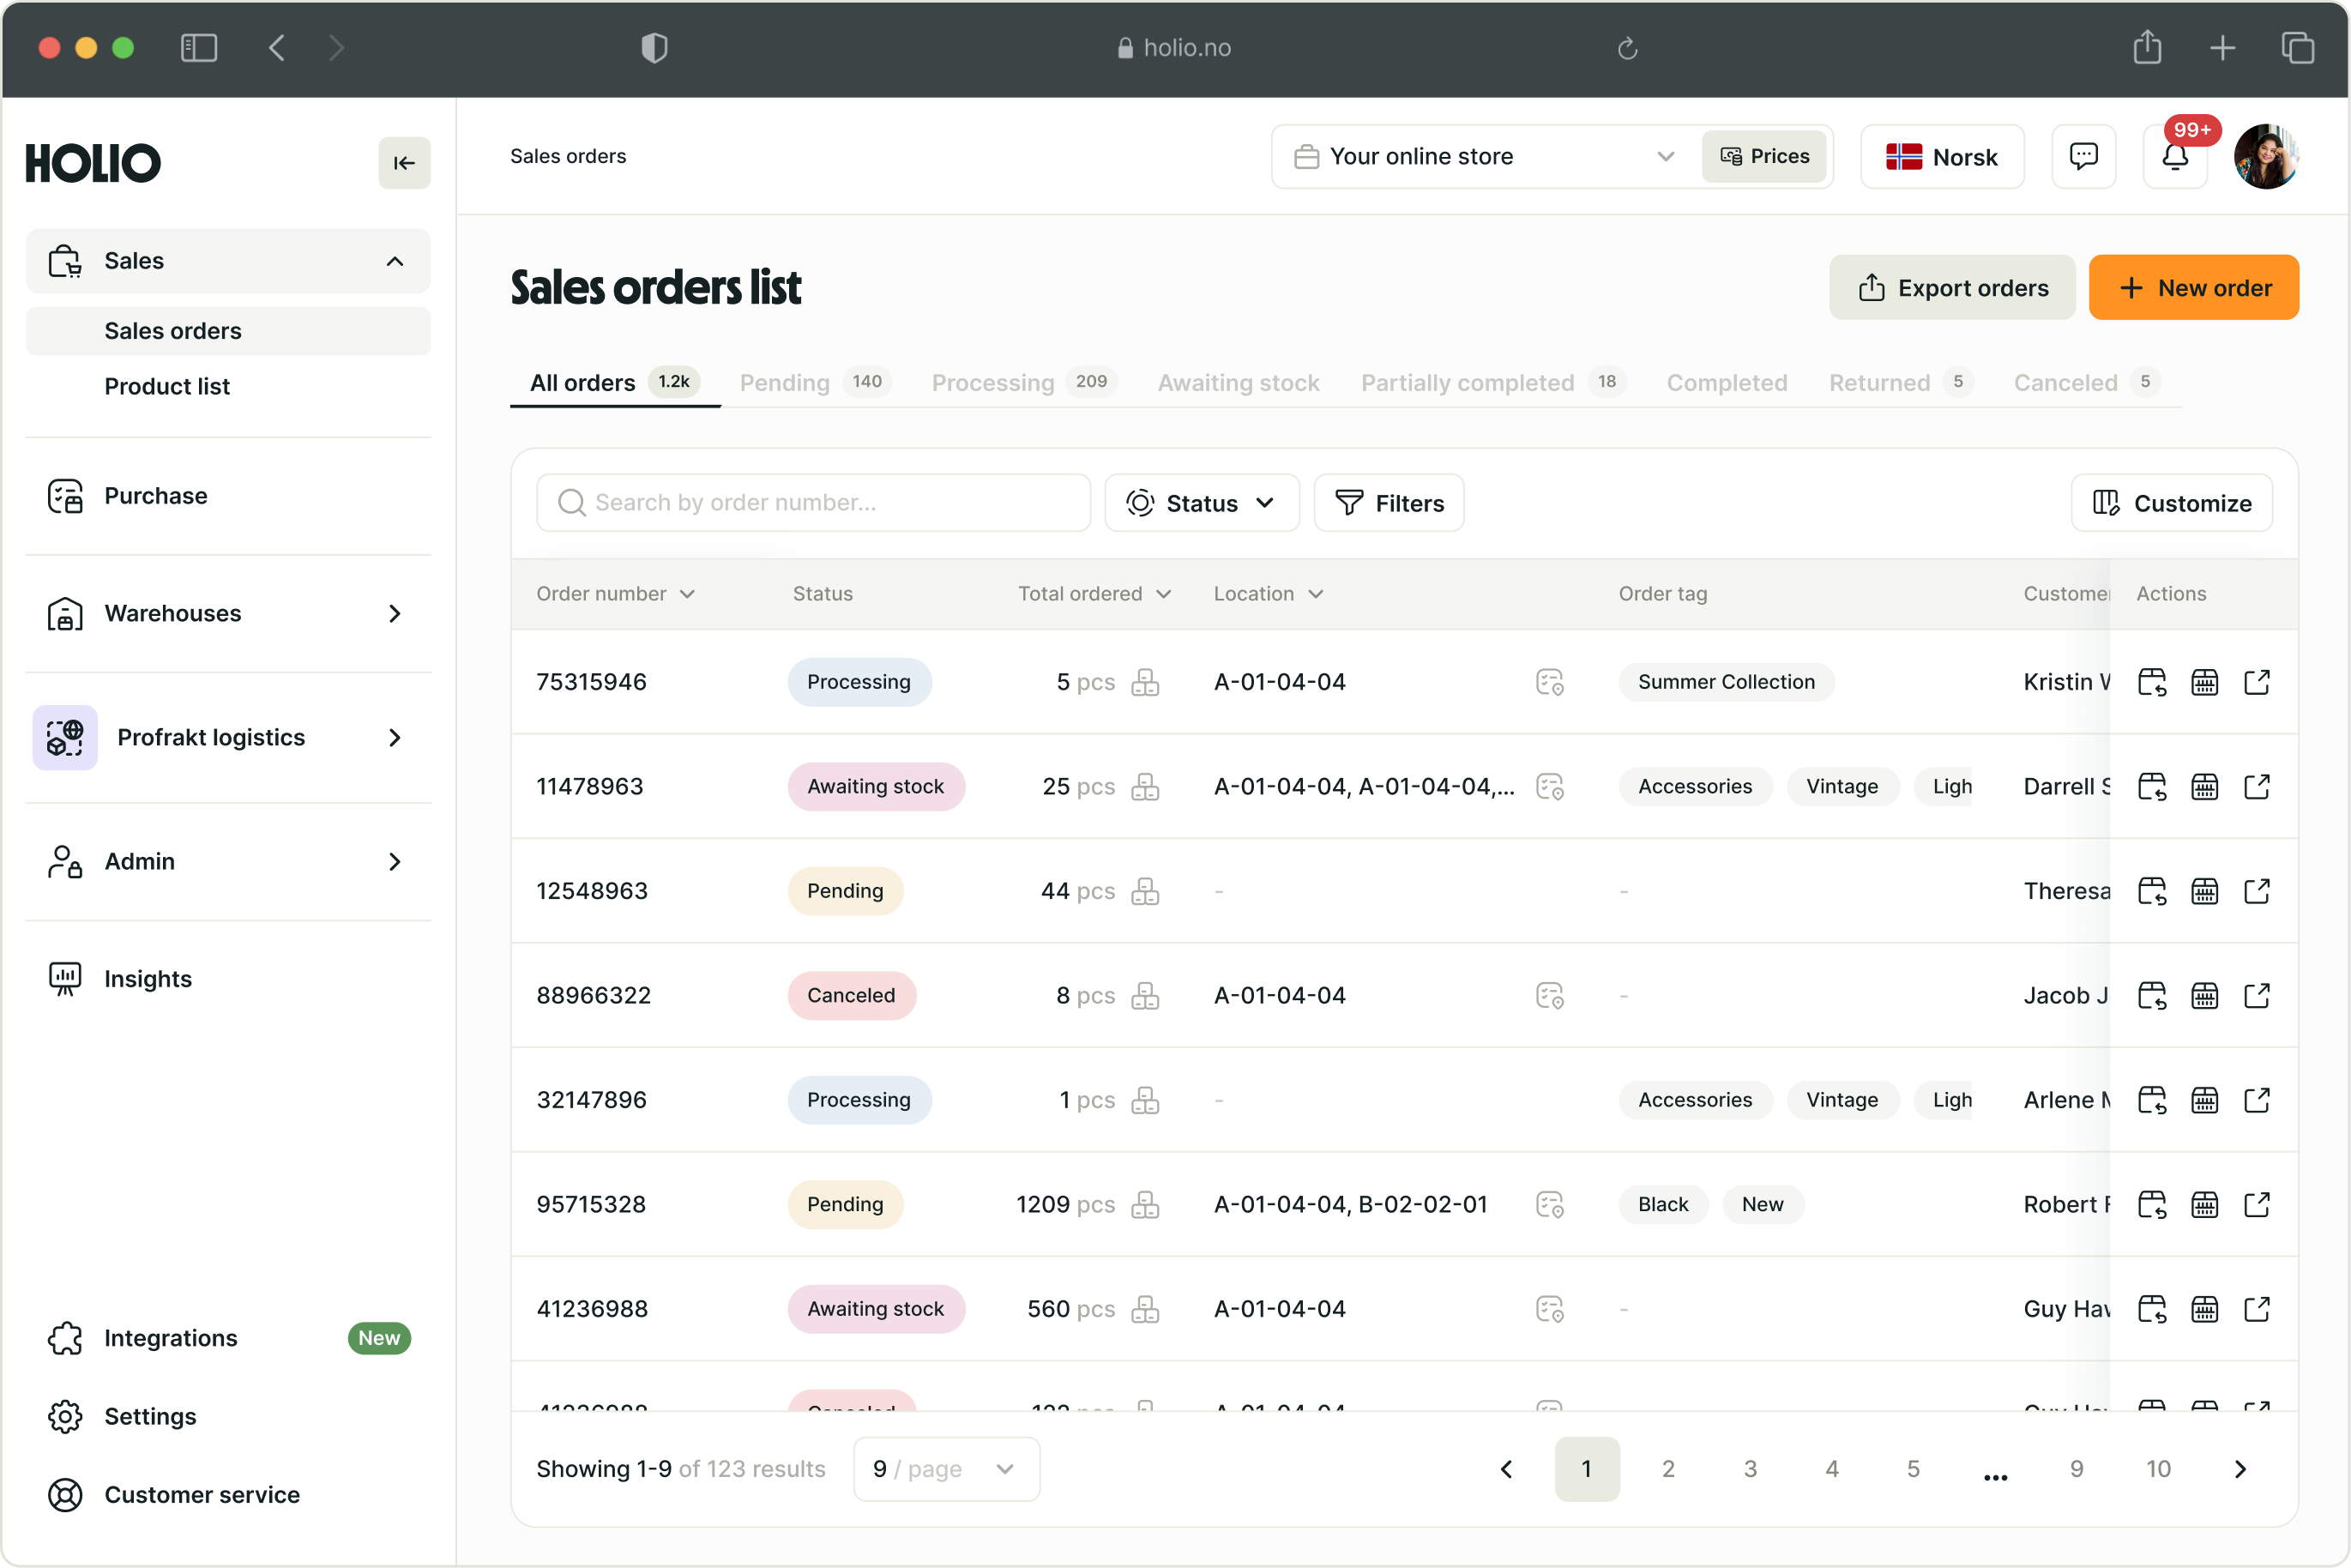The width and height of the screenshot is (2351, 1568).
Task: Sort by Order number column
Action: click(x=615, y=594)
